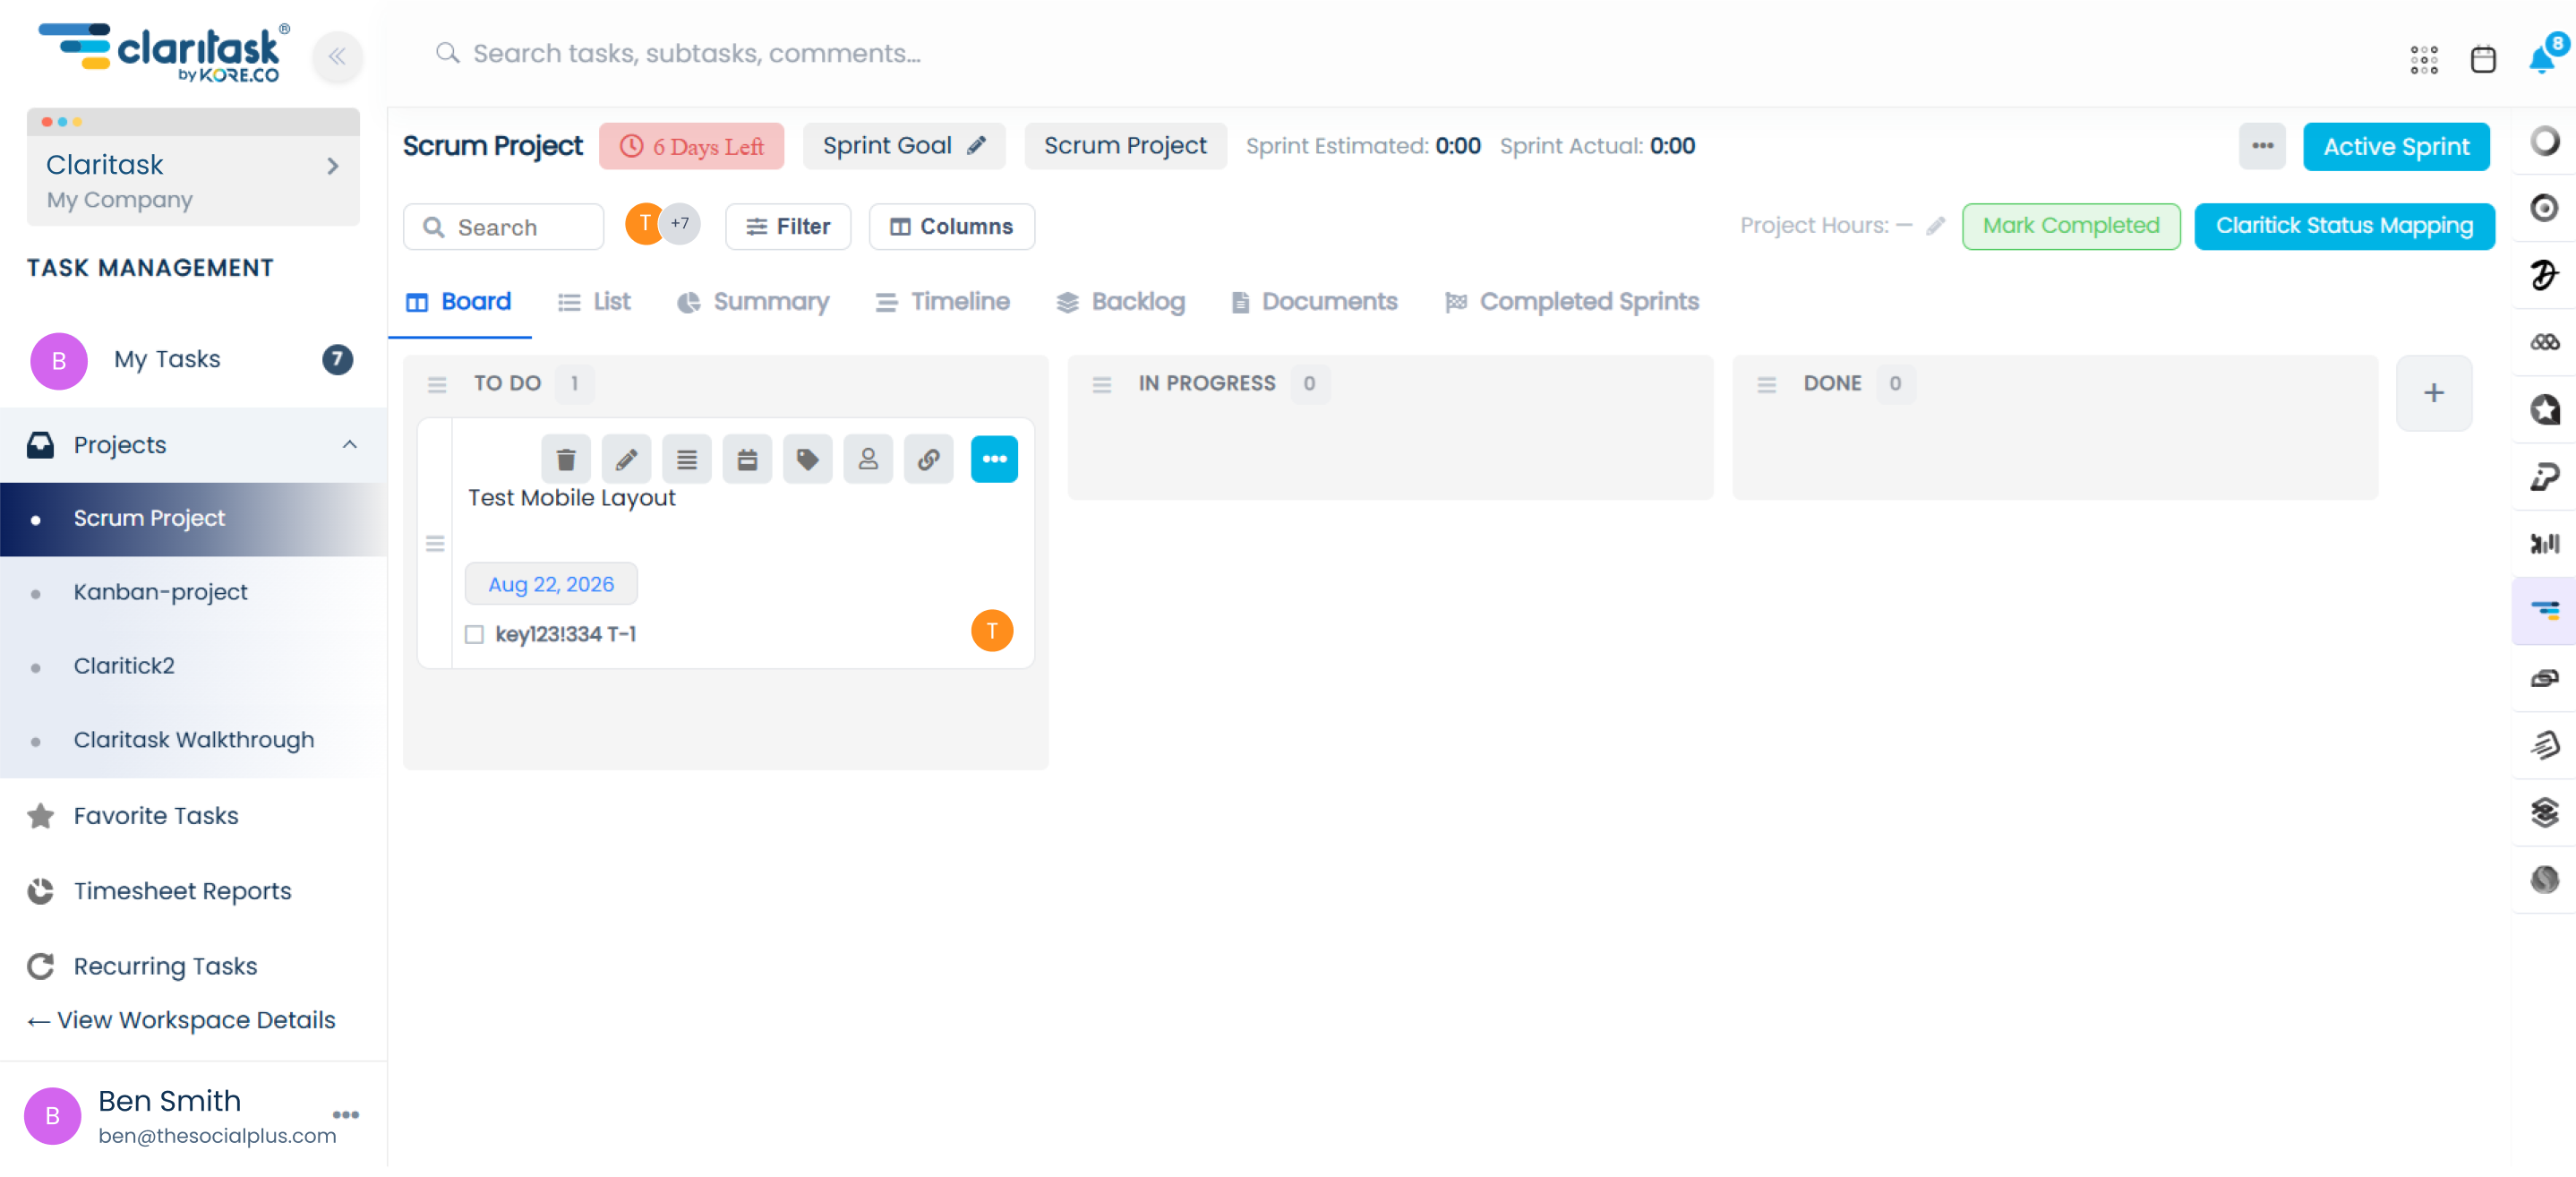The width and height of the screenshot is (2576, 1177).
Task: Click the top ring icon in right rail
Action: coord(2544,141)
